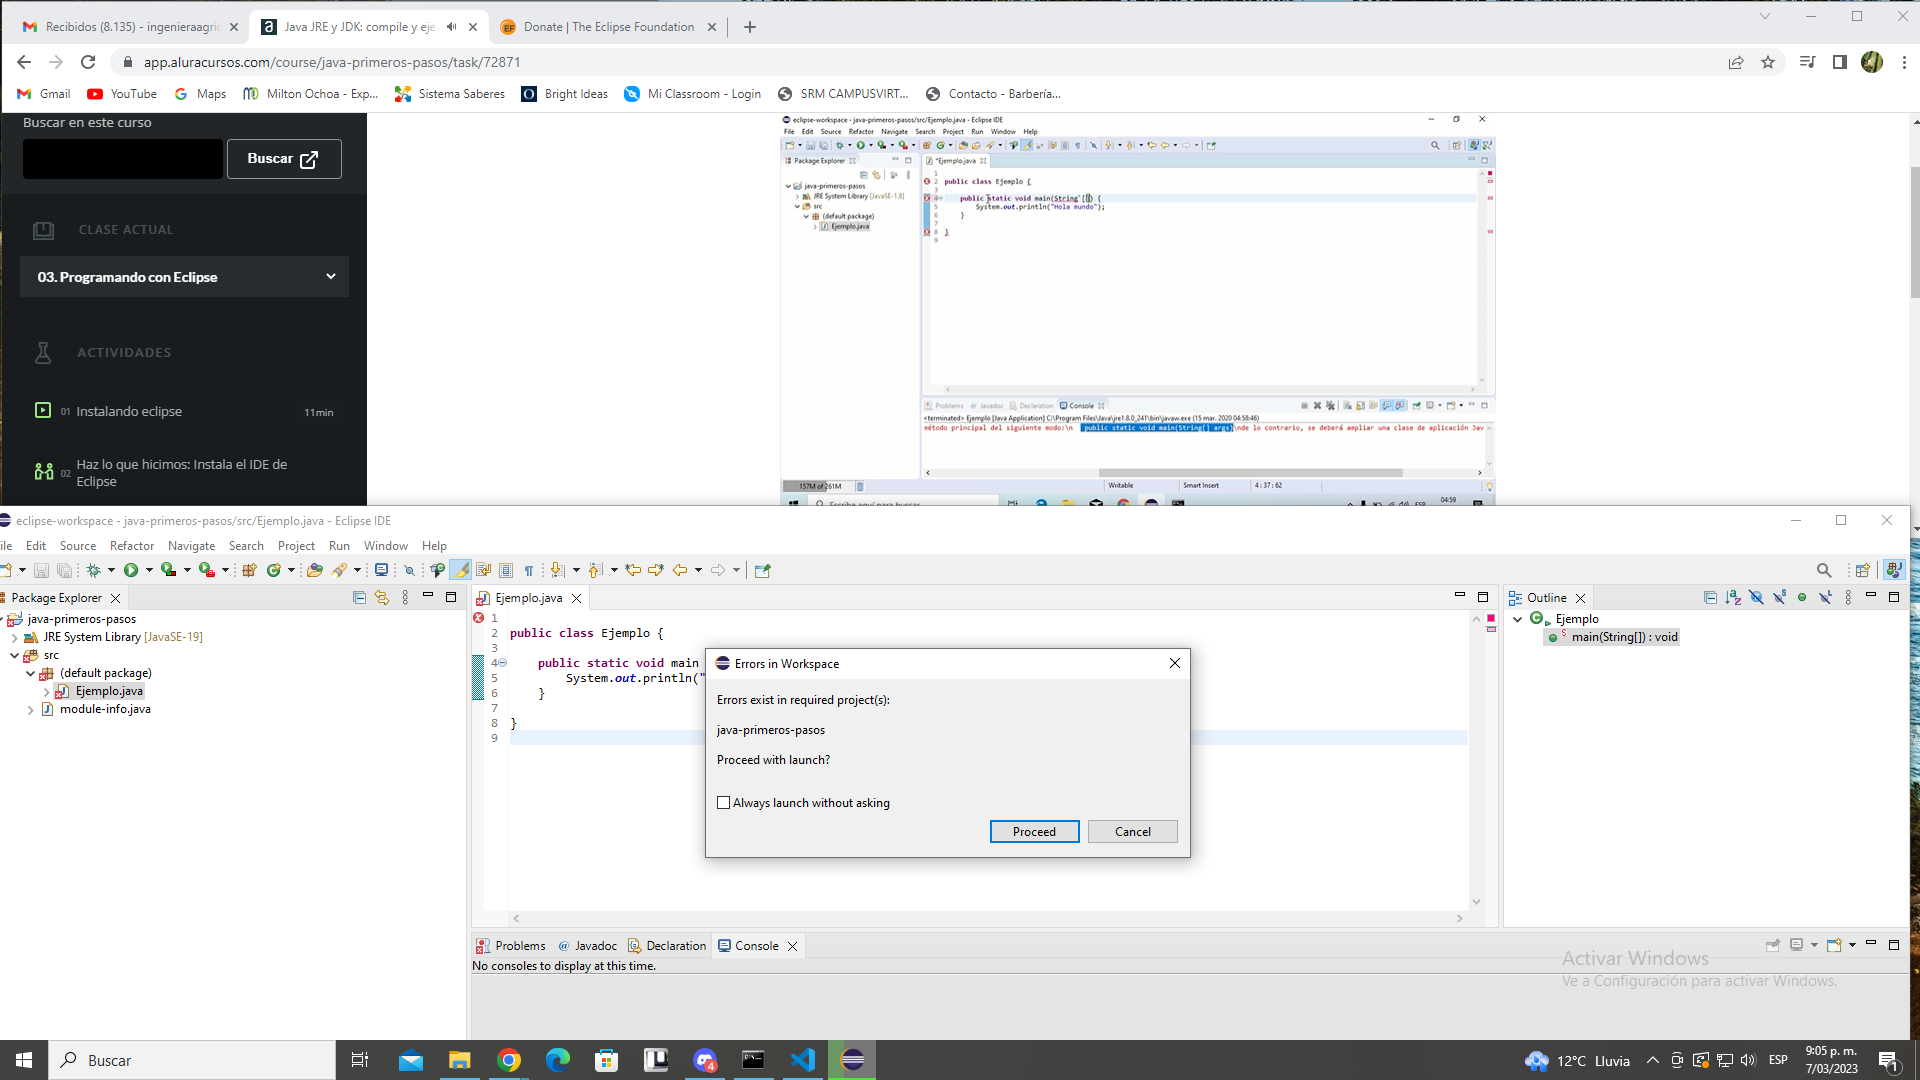Open the Window menu in Eclipse
The width and height of the screenshot is (1920, 1080).
386,545
